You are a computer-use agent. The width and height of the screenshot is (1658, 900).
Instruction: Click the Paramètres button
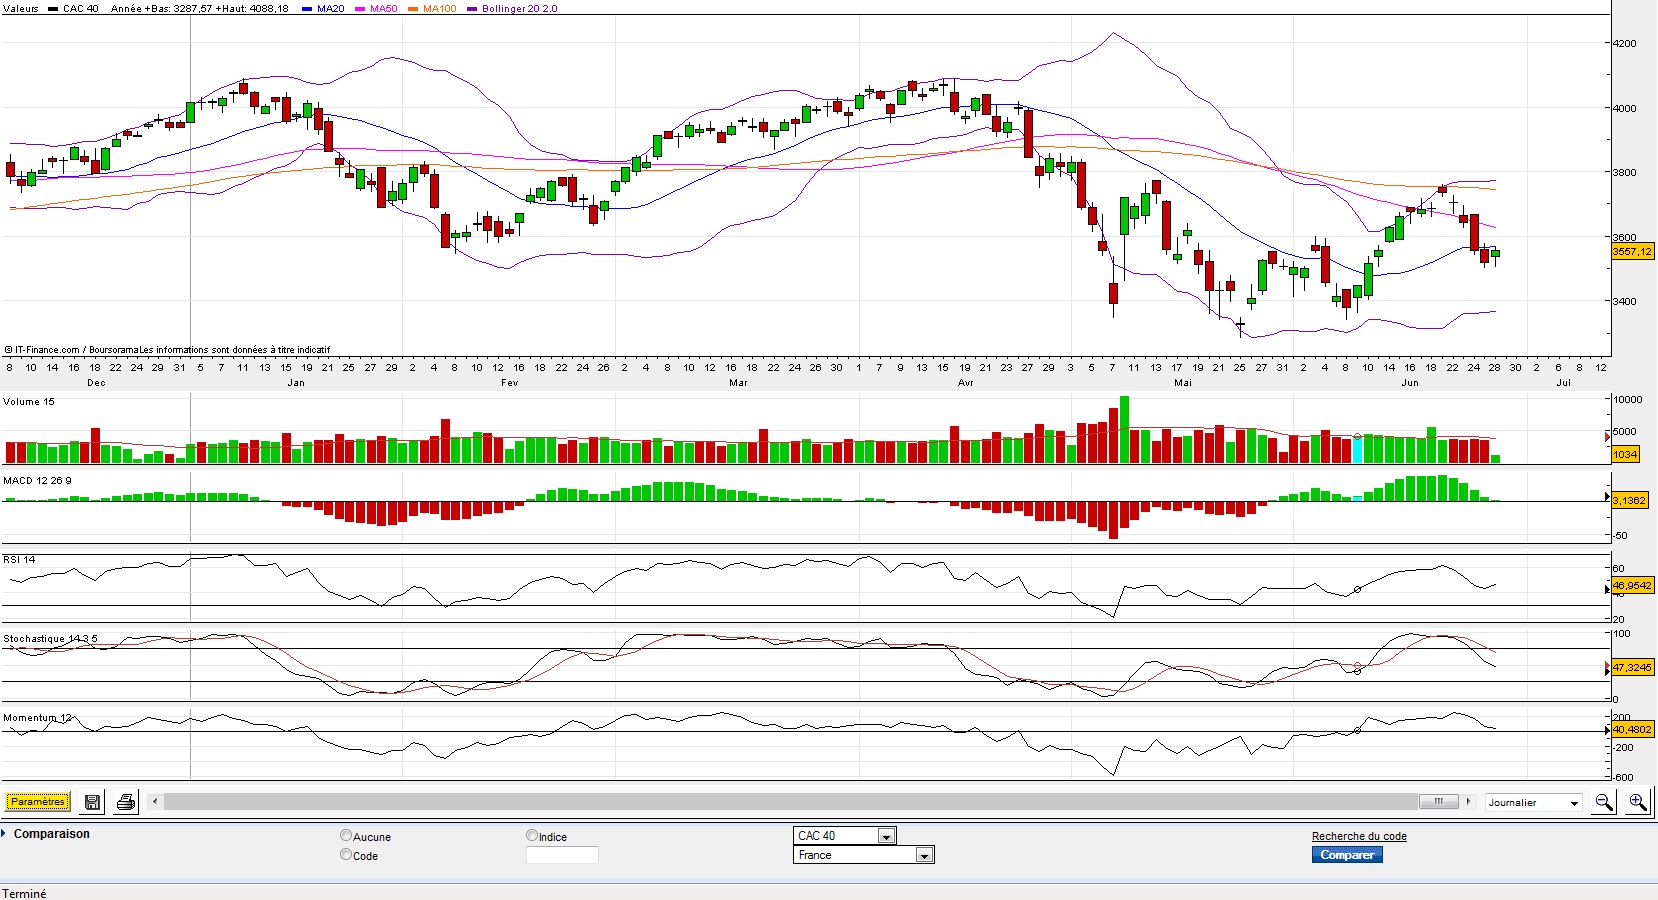(38, 802)
